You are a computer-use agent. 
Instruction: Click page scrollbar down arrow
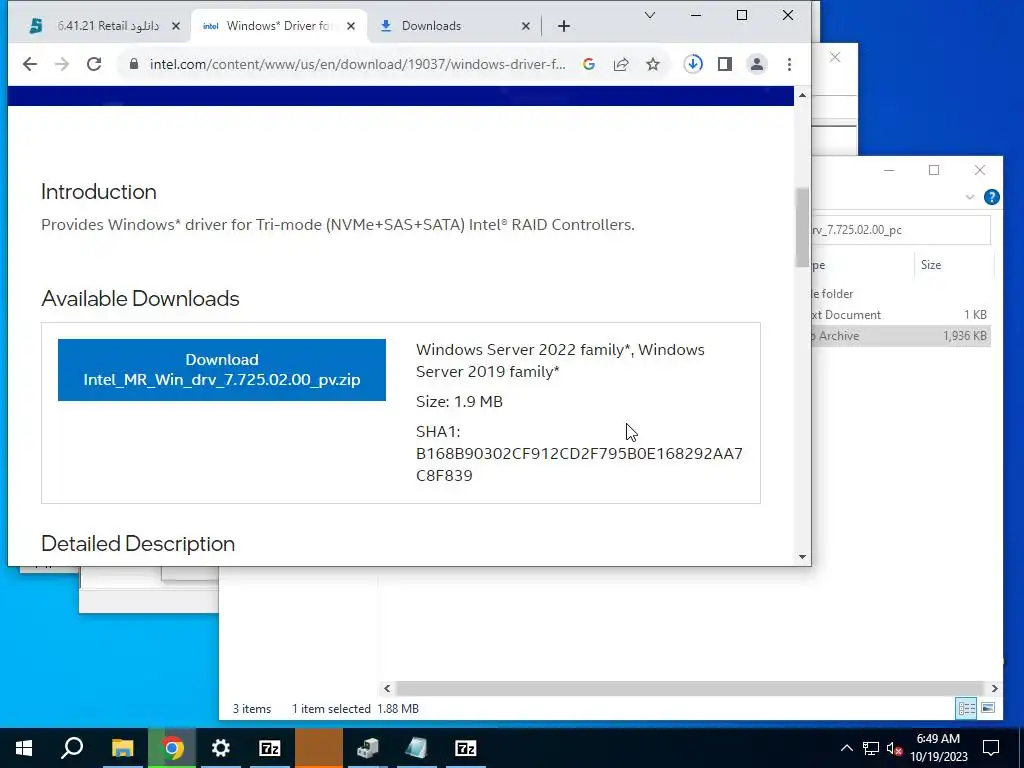coord(802,557)
